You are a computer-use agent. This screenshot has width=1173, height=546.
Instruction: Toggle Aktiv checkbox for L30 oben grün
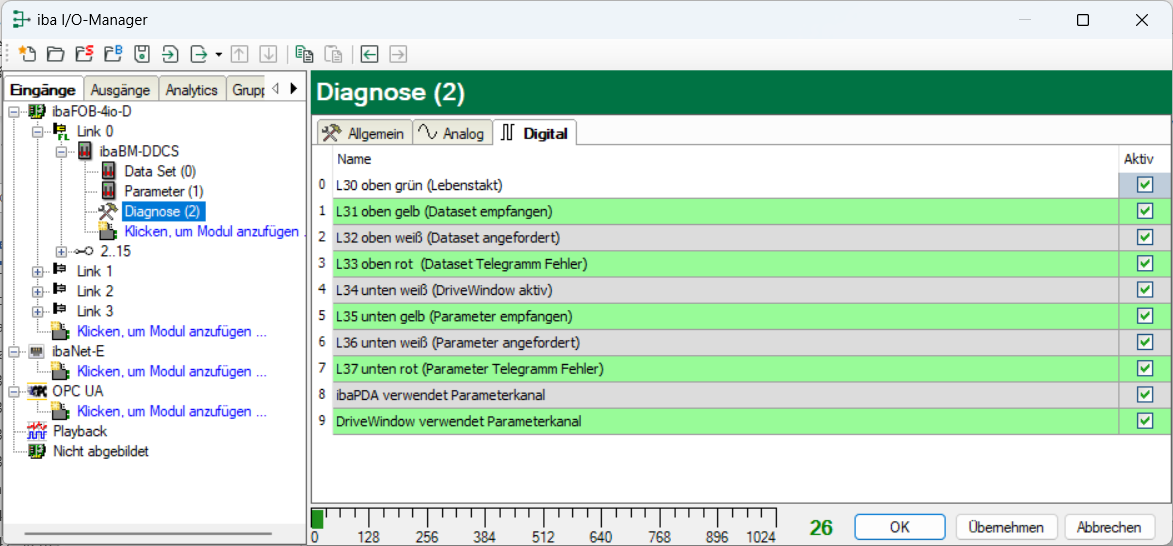pos(1144,185)
